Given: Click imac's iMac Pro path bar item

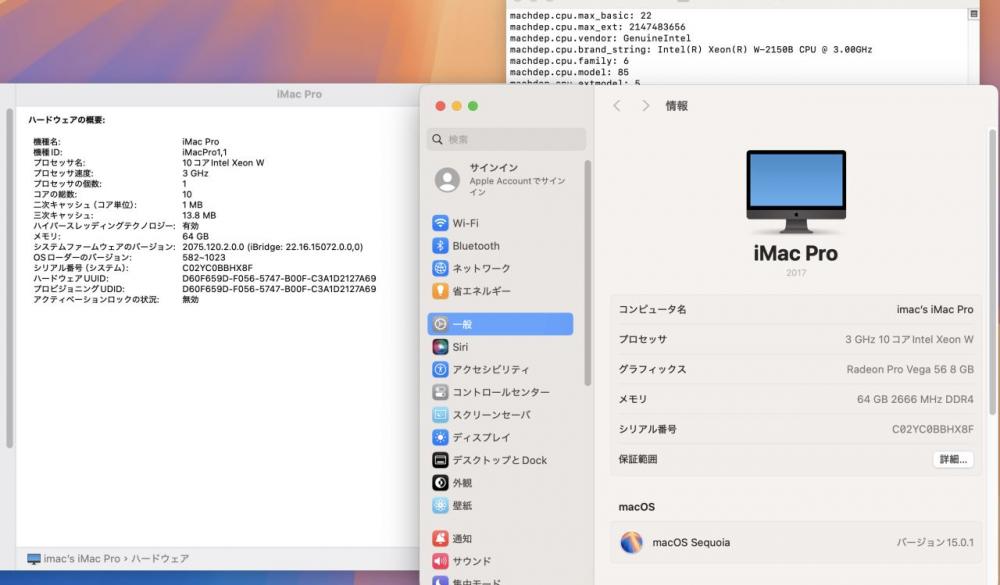Looking at the screenshot, I should 82,559.
